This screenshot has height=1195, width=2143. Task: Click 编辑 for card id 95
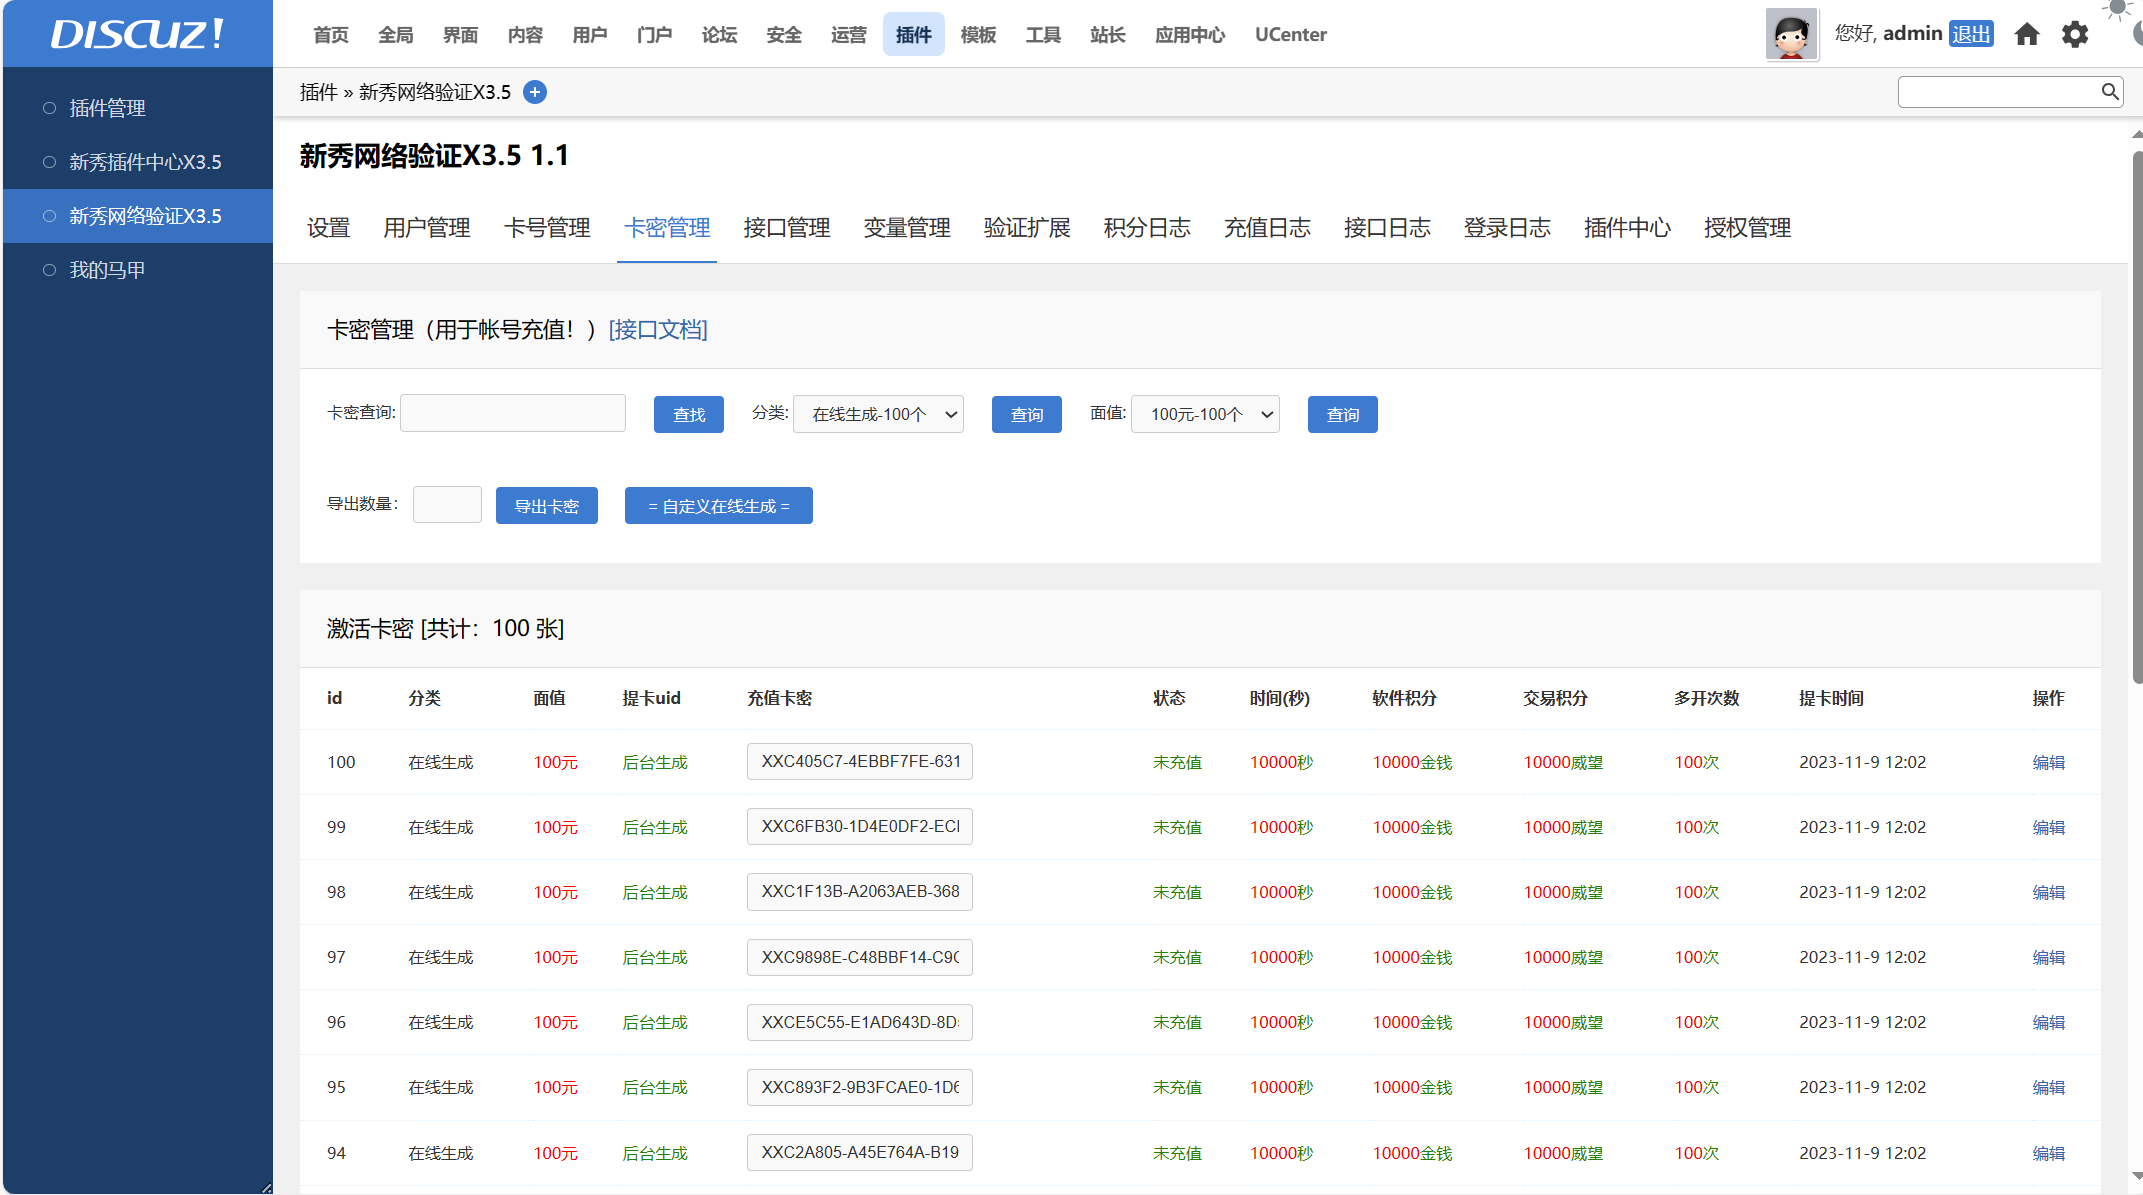[2048, 1087]
